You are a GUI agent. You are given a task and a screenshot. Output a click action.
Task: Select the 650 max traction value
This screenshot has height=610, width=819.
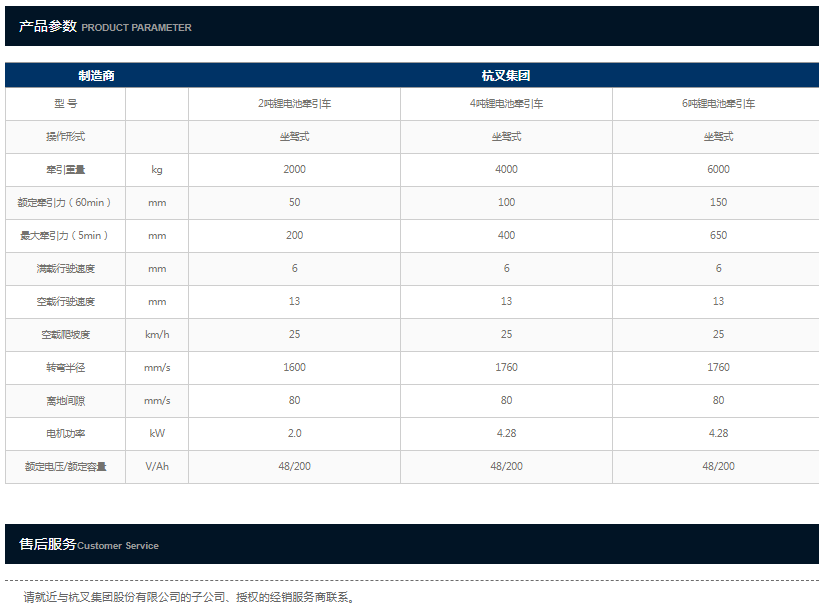pyautogui.click(x=719, y=235)
